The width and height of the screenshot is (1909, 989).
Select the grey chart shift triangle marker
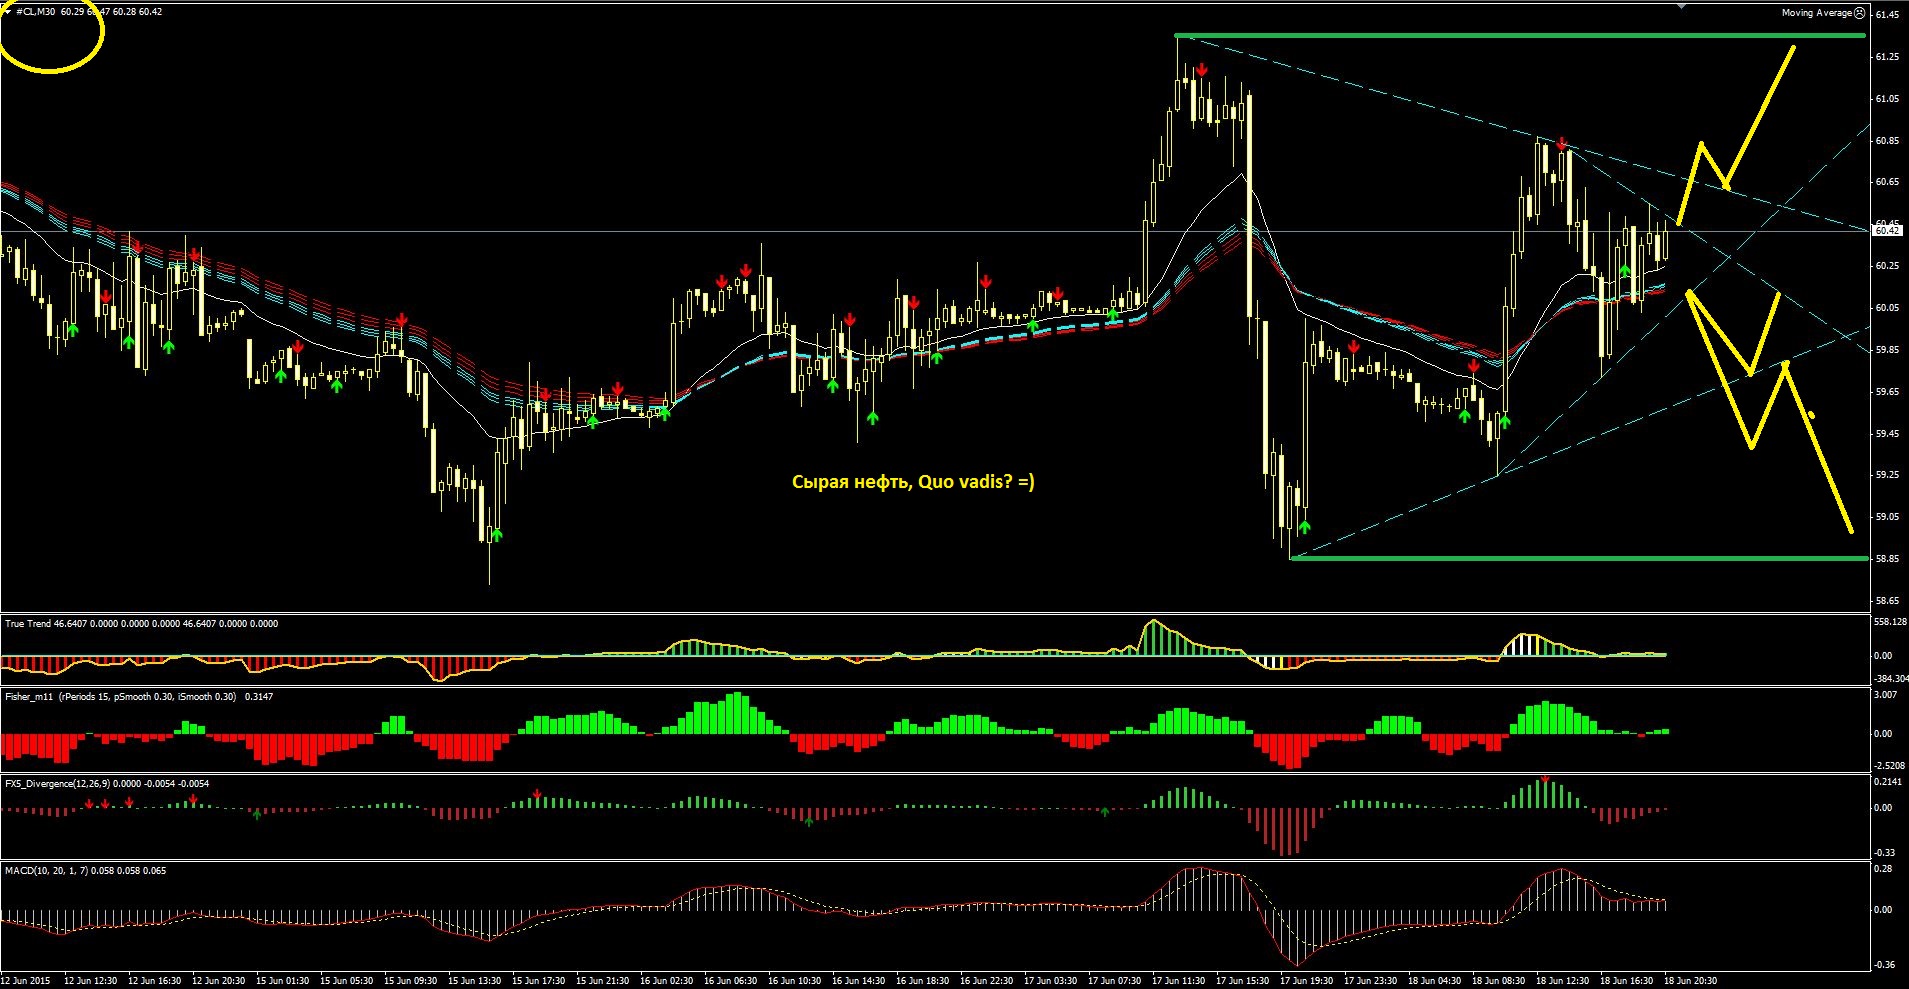click(1681, 5)
